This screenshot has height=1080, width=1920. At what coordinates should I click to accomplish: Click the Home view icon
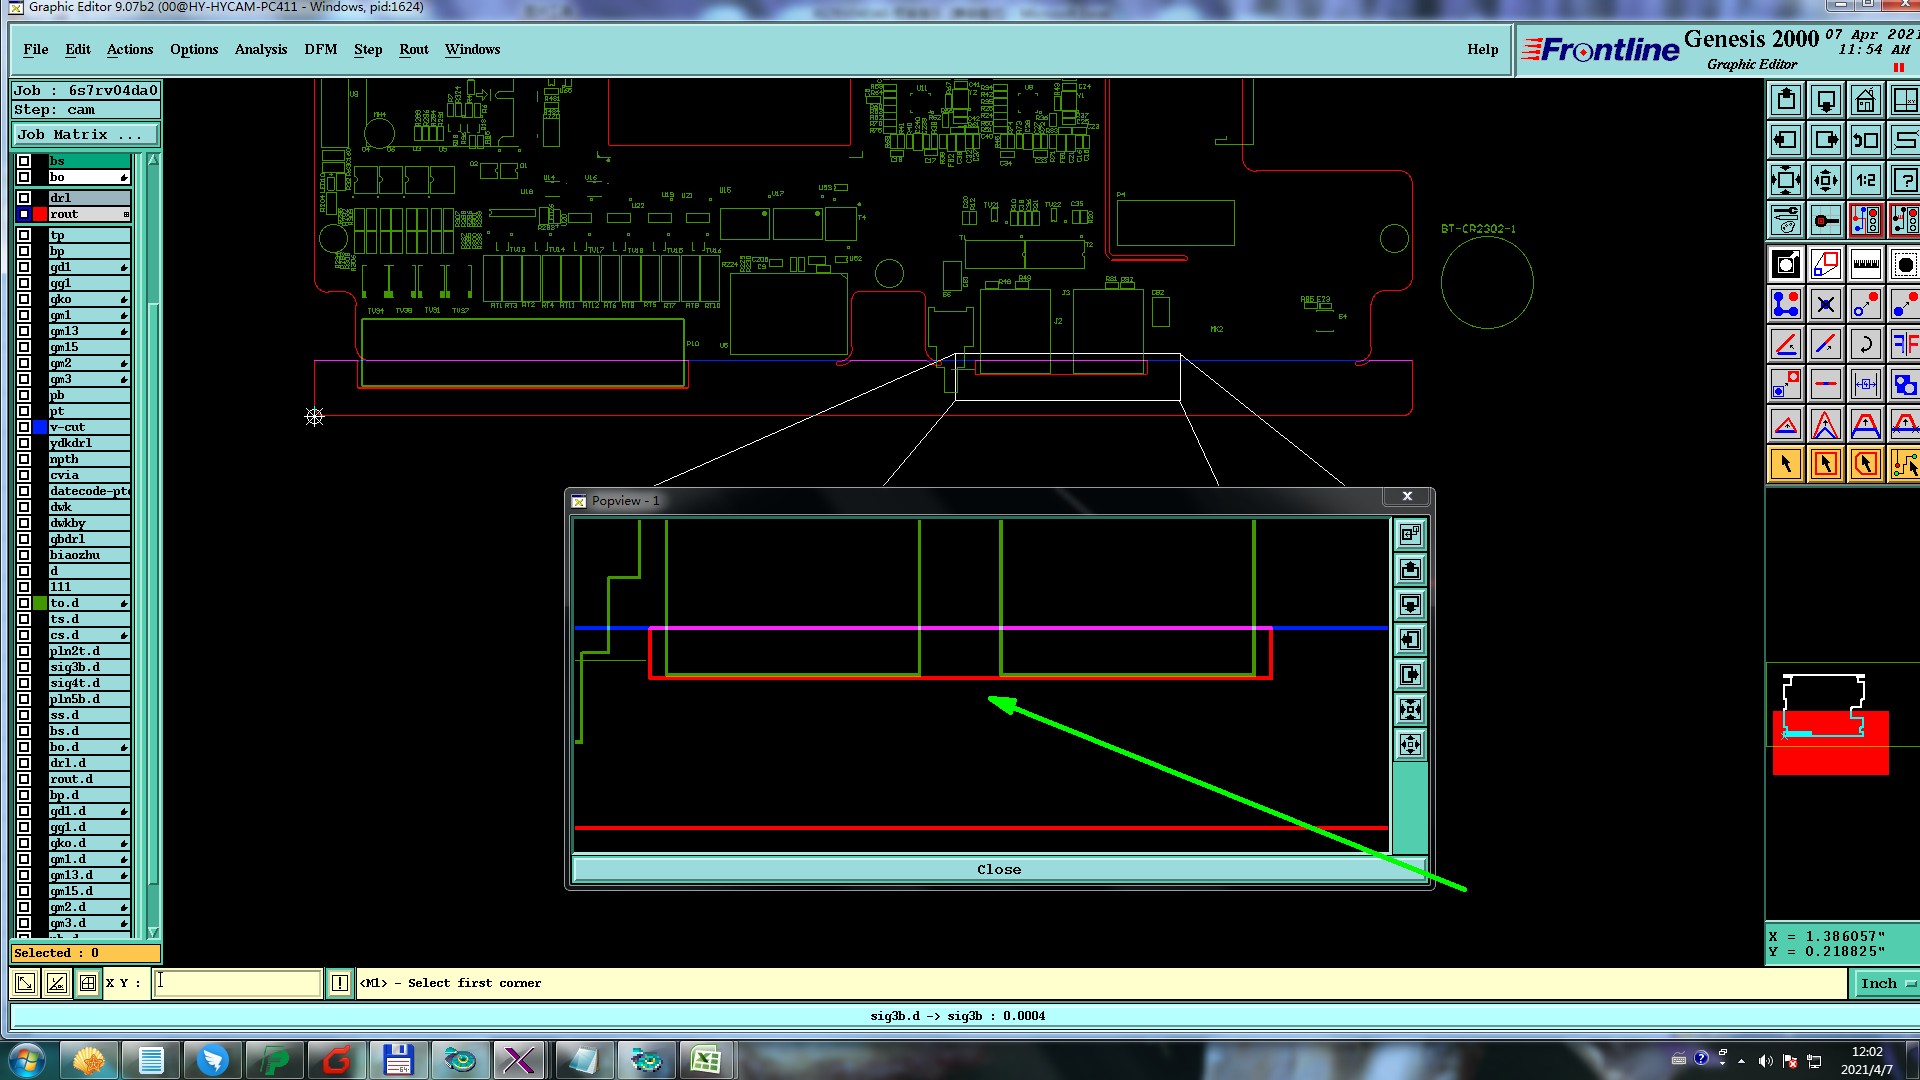(1865, 101)
